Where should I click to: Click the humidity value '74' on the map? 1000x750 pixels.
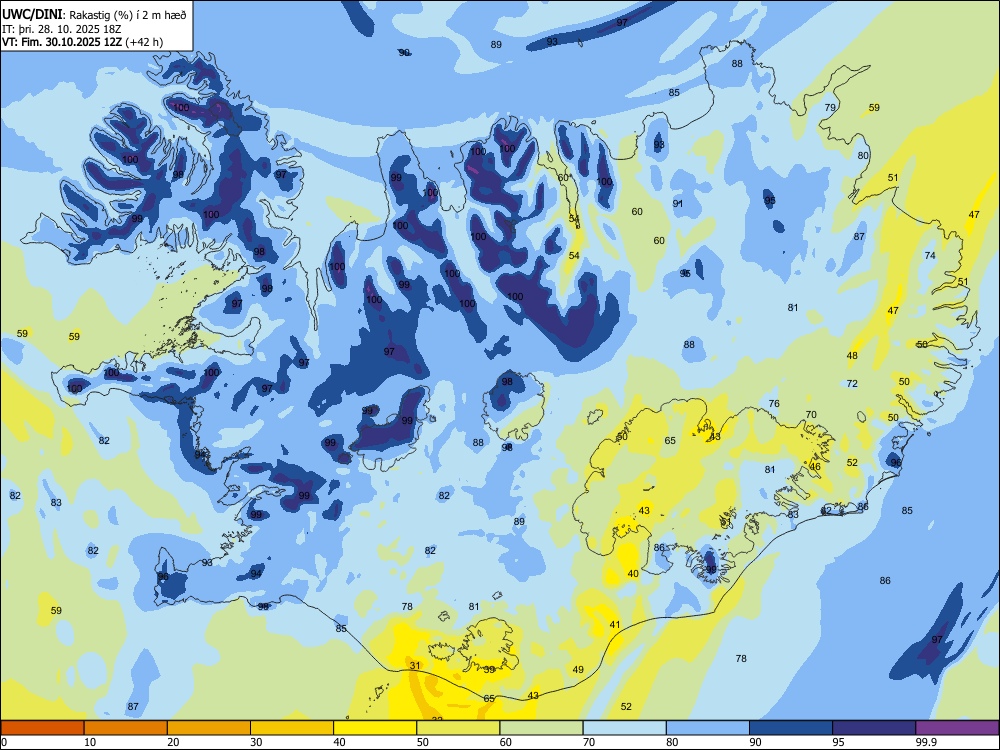pos(930,255)
